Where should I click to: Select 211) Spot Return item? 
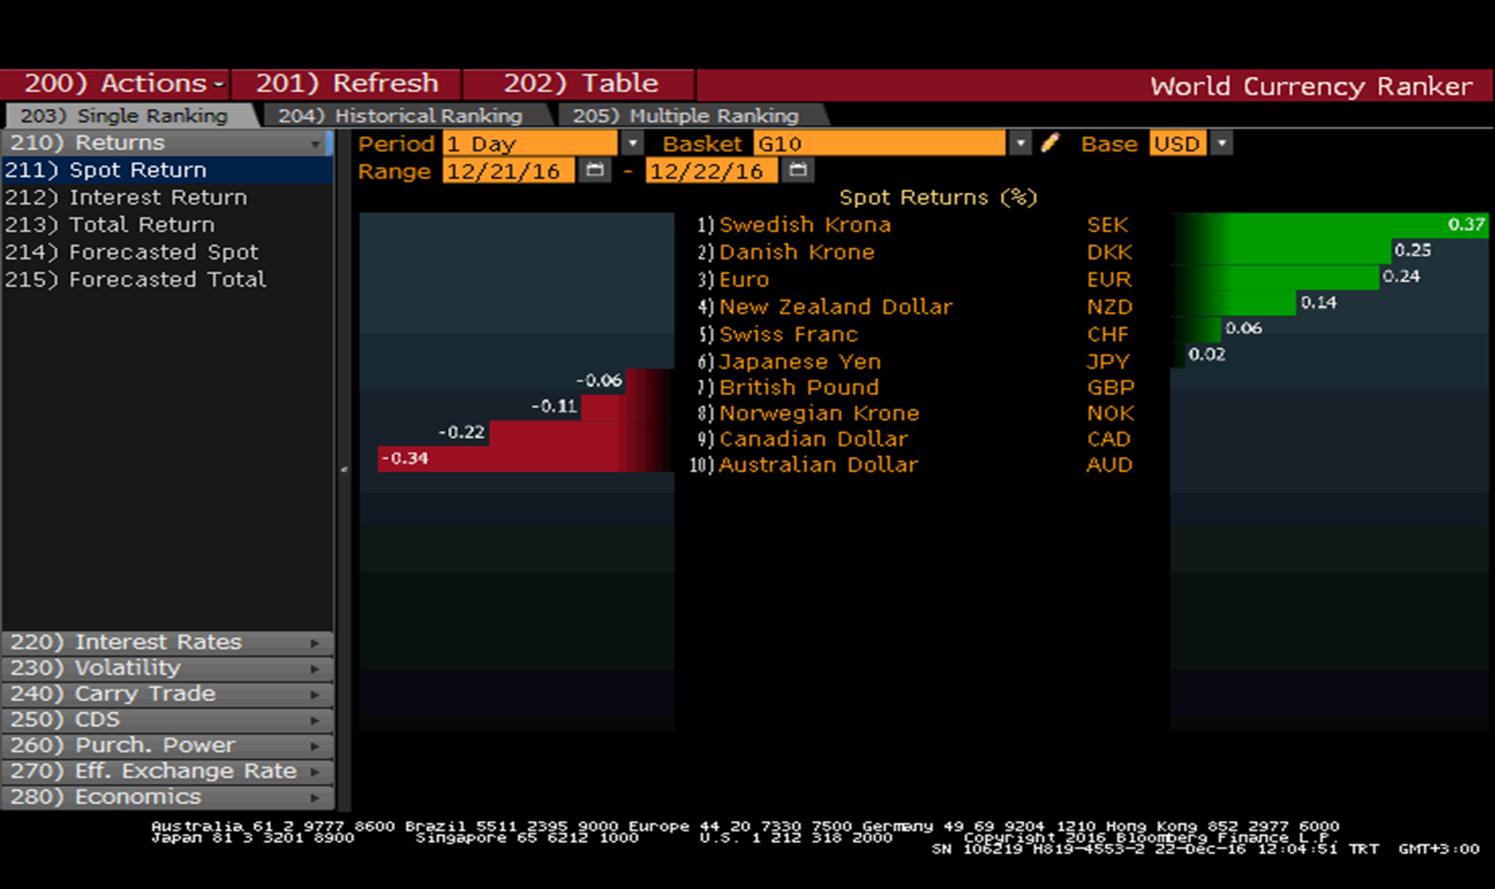tap(166, 171)
